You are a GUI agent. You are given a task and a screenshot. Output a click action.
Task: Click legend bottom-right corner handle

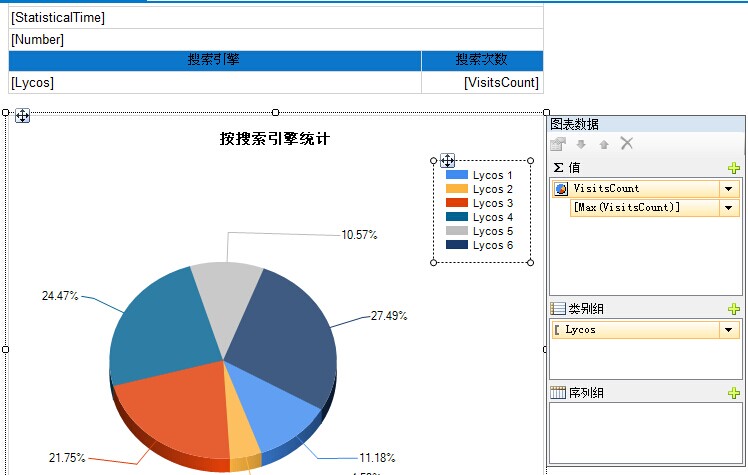point(530,262)
